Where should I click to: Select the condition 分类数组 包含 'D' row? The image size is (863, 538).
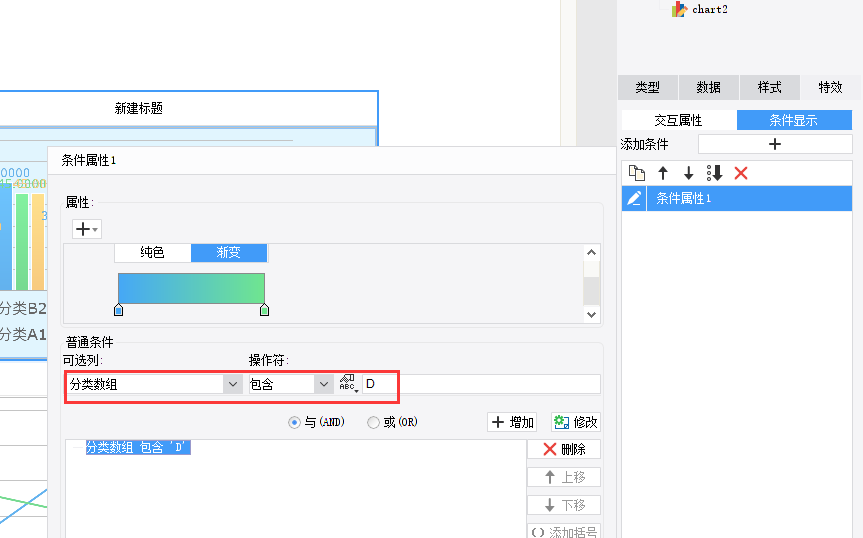(x=138, y=447)
